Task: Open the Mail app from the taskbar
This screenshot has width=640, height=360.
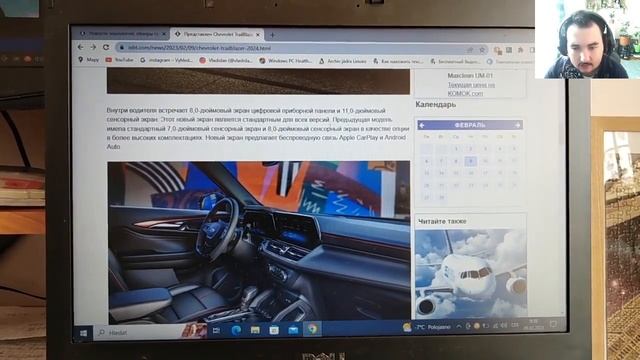Action: [293, 329]
